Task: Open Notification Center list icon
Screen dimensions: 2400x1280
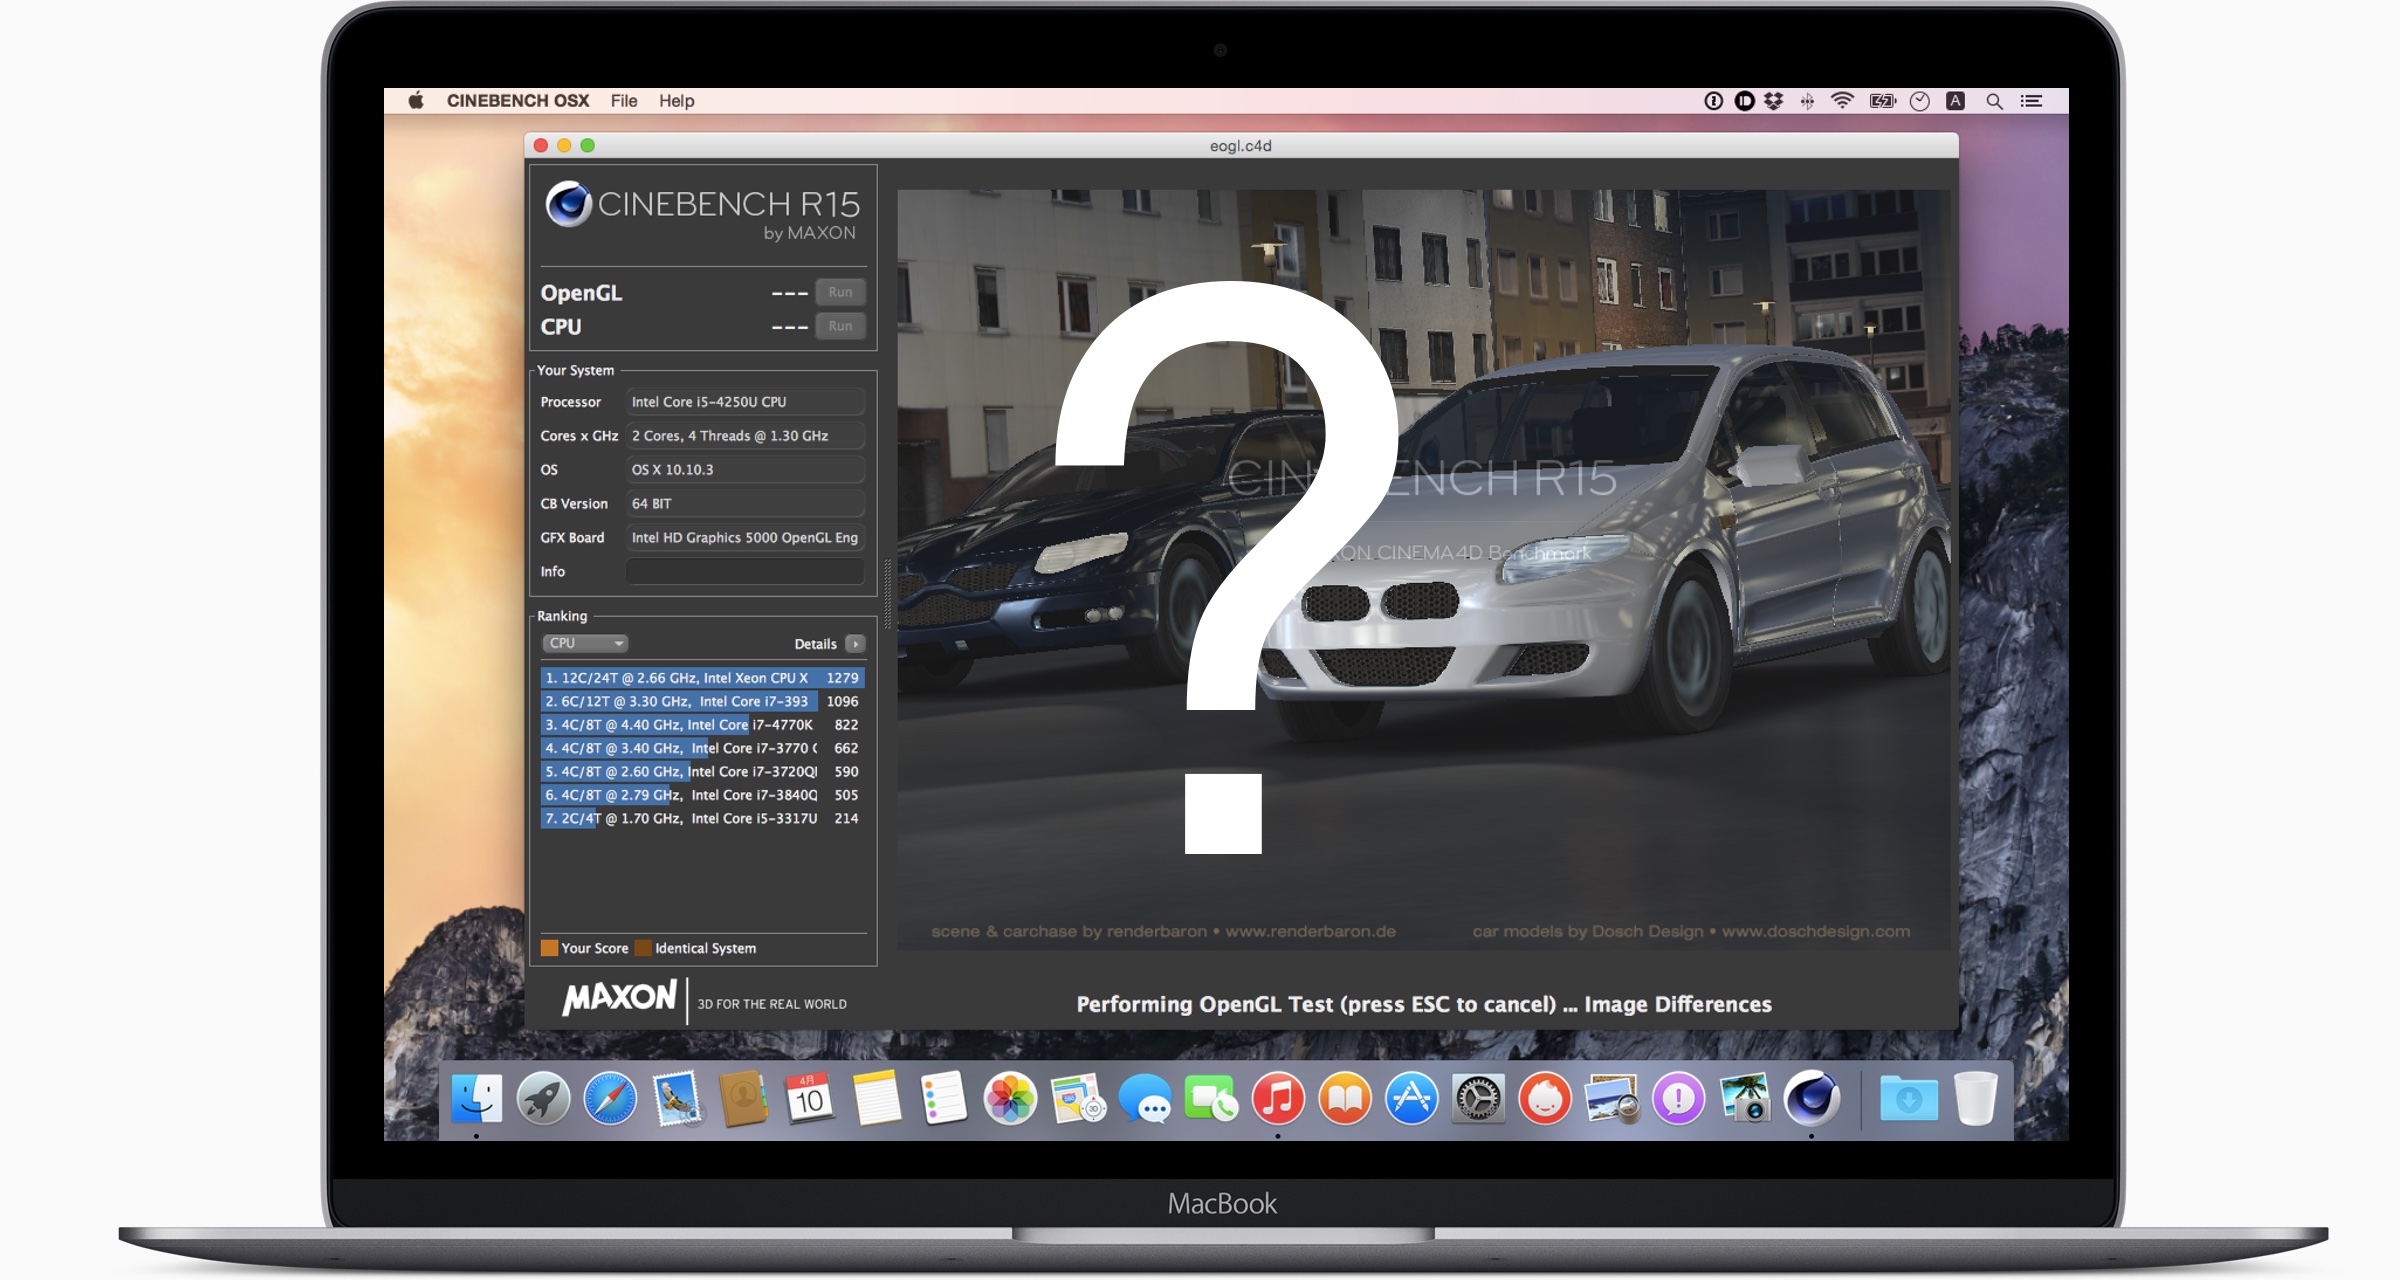Action: (x=2031, y=101)
